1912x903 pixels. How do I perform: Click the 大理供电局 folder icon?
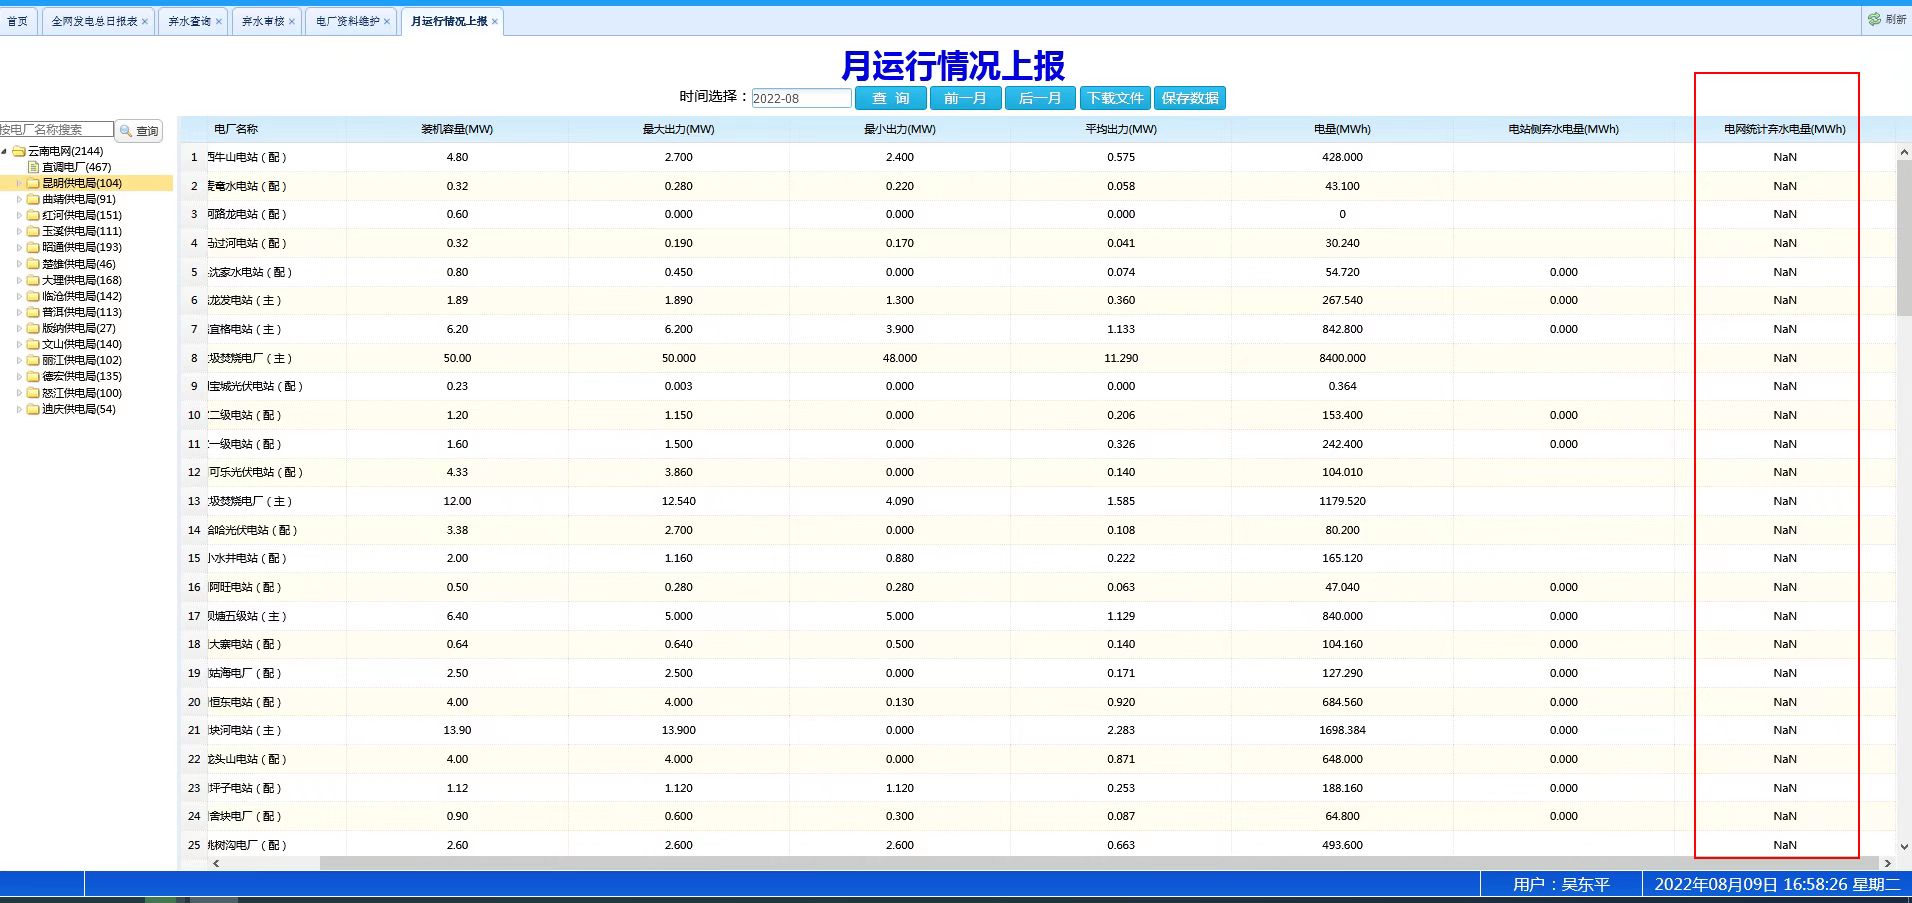coord(33,280)
